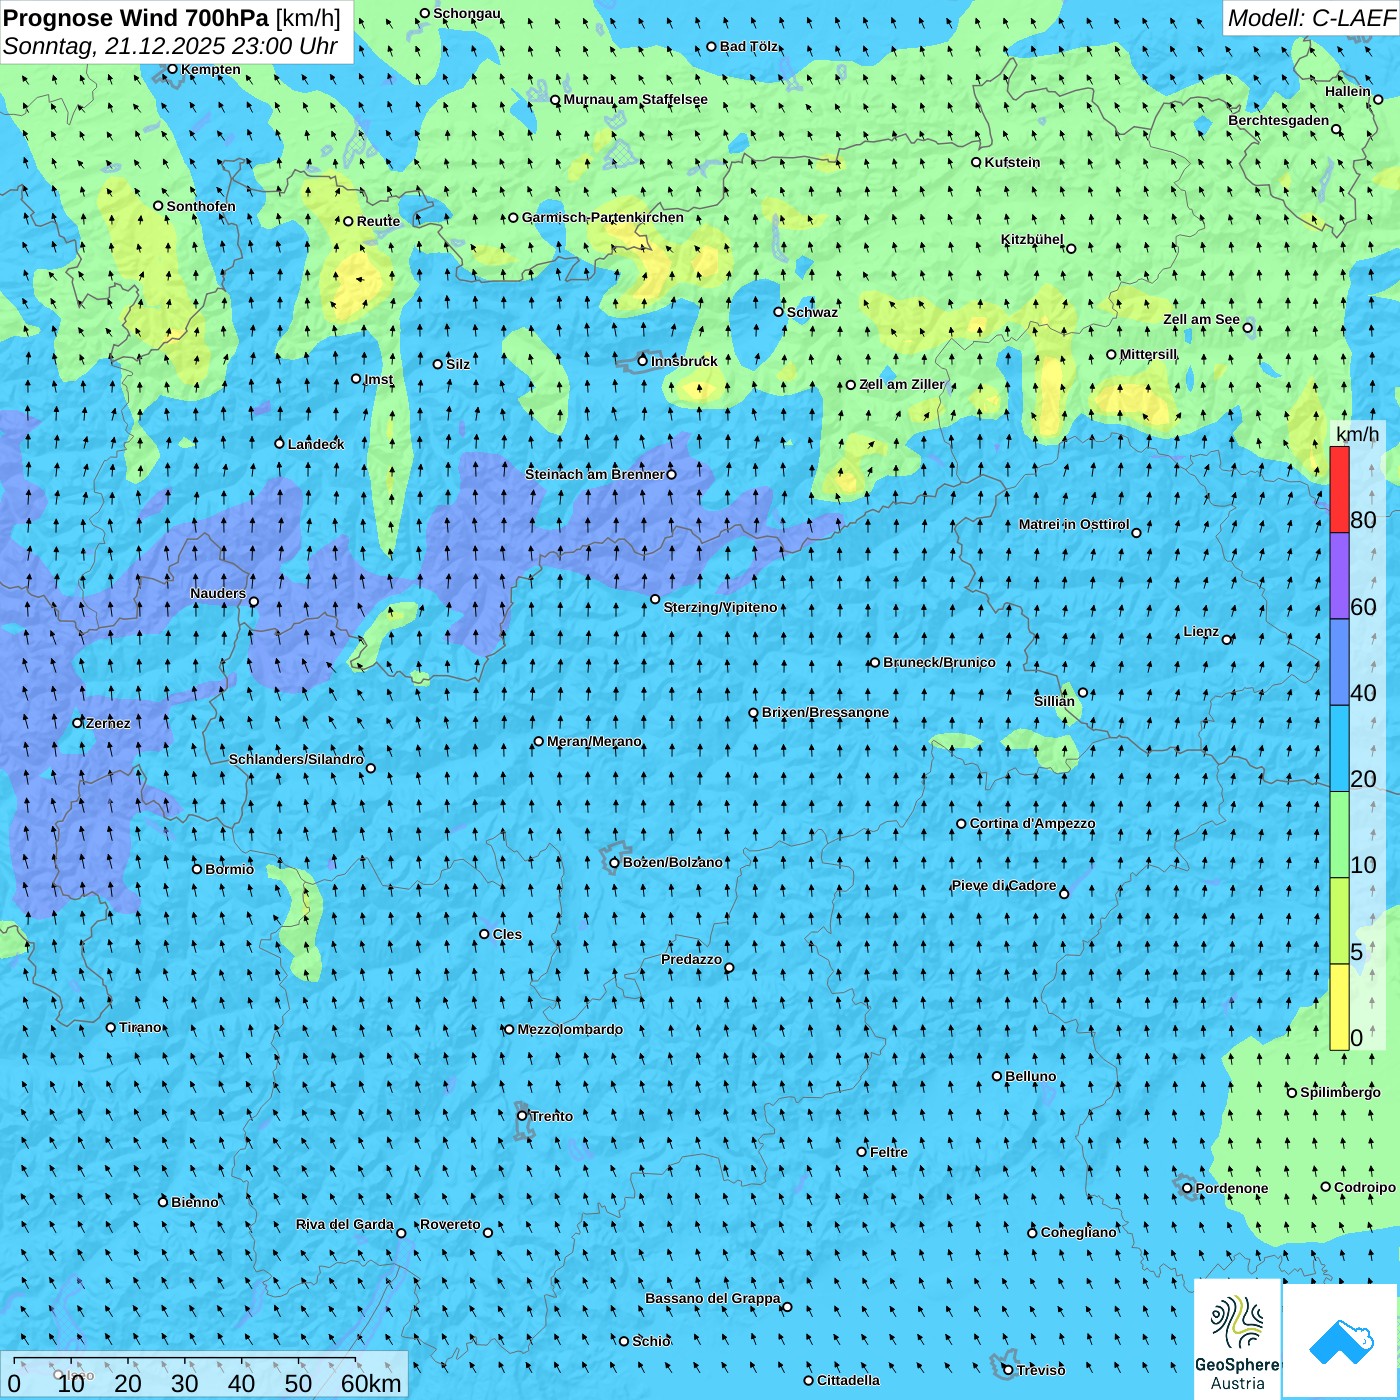The width and height of the screenshot is (1400, 1400).
Task: Click the Bormio label
Action: coord(230,869)
